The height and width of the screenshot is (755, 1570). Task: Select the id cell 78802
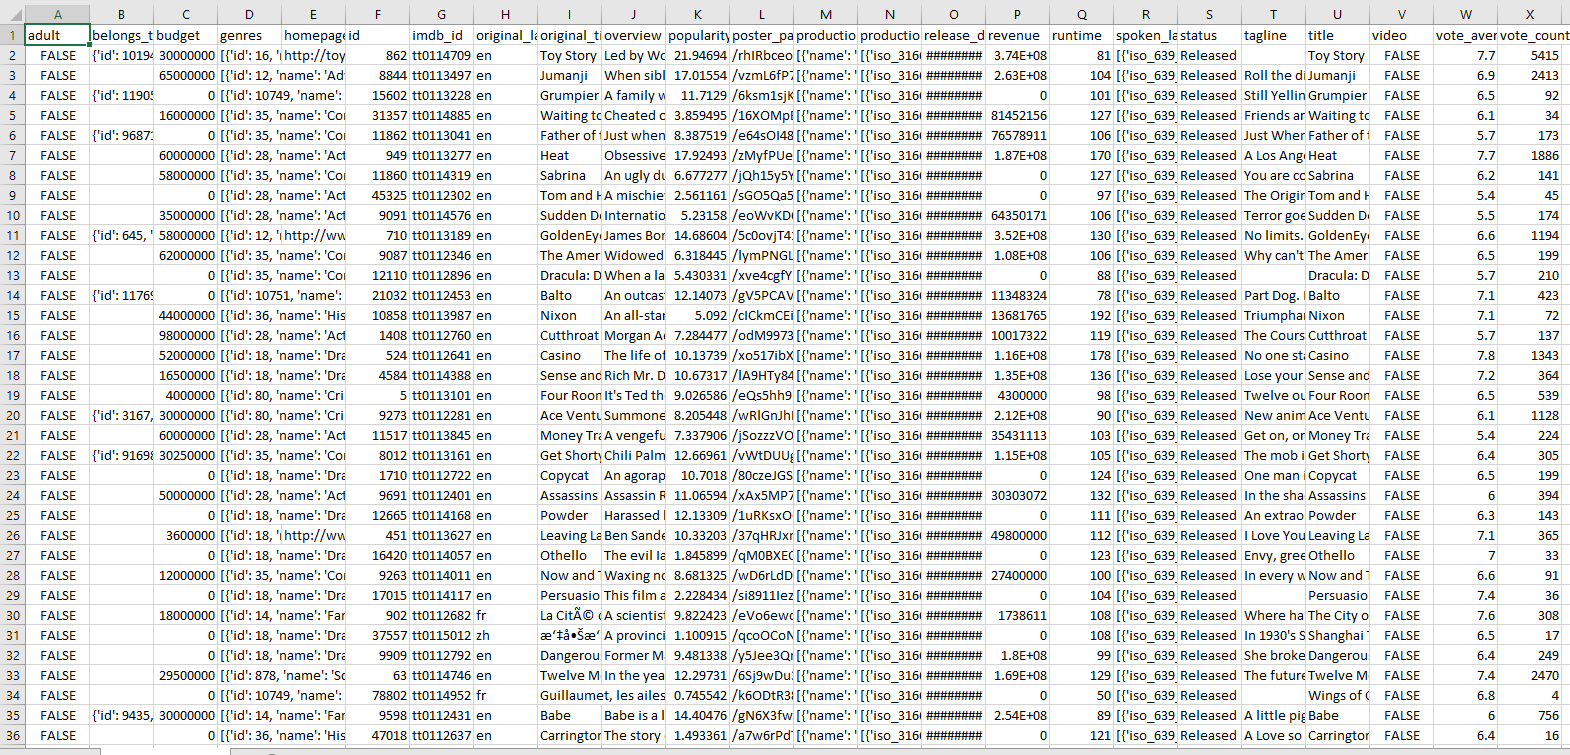click(x=378, y=695)
